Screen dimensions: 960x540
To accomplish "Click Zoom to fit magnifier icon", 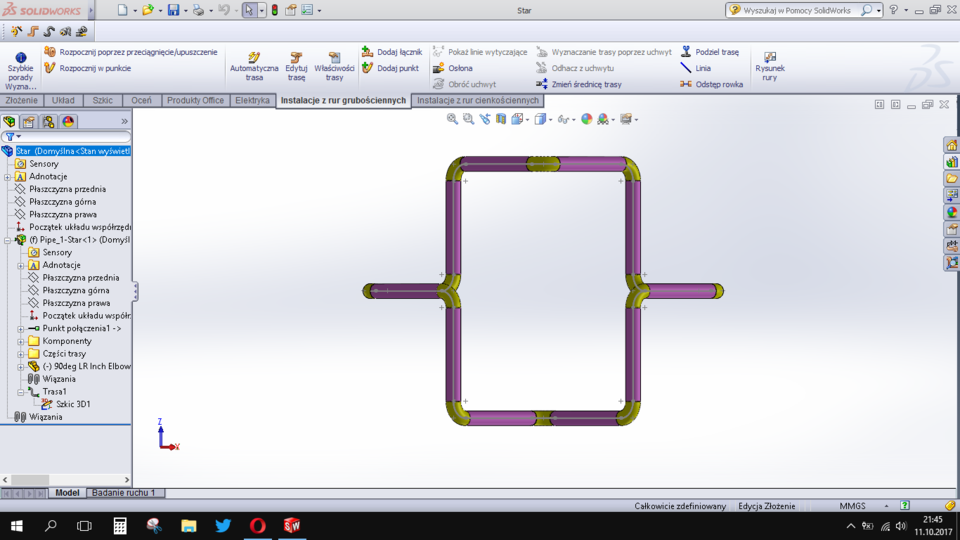I will [x=452, y=119].
